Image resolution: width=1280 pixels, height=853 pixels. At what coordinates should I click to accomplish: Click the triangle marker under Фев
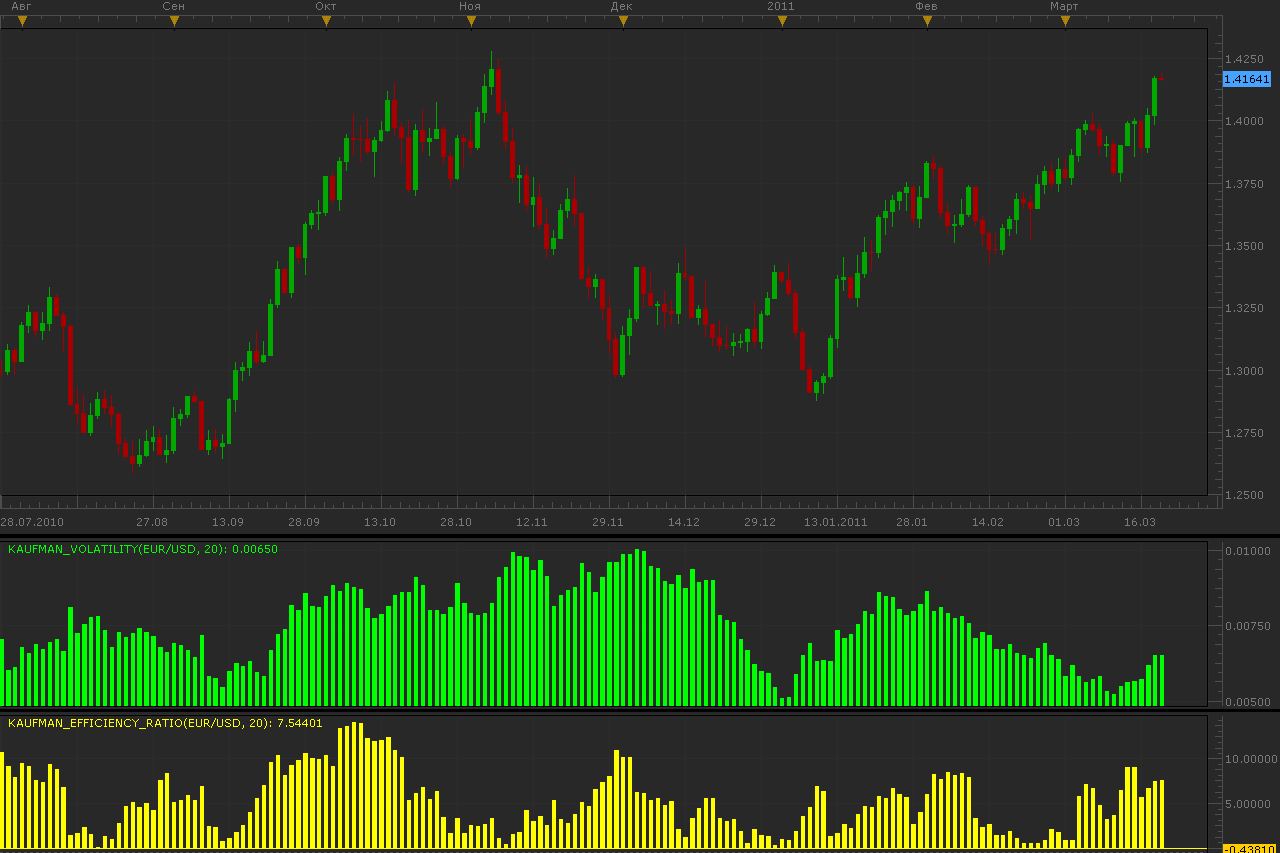click(x=927, y=21)
